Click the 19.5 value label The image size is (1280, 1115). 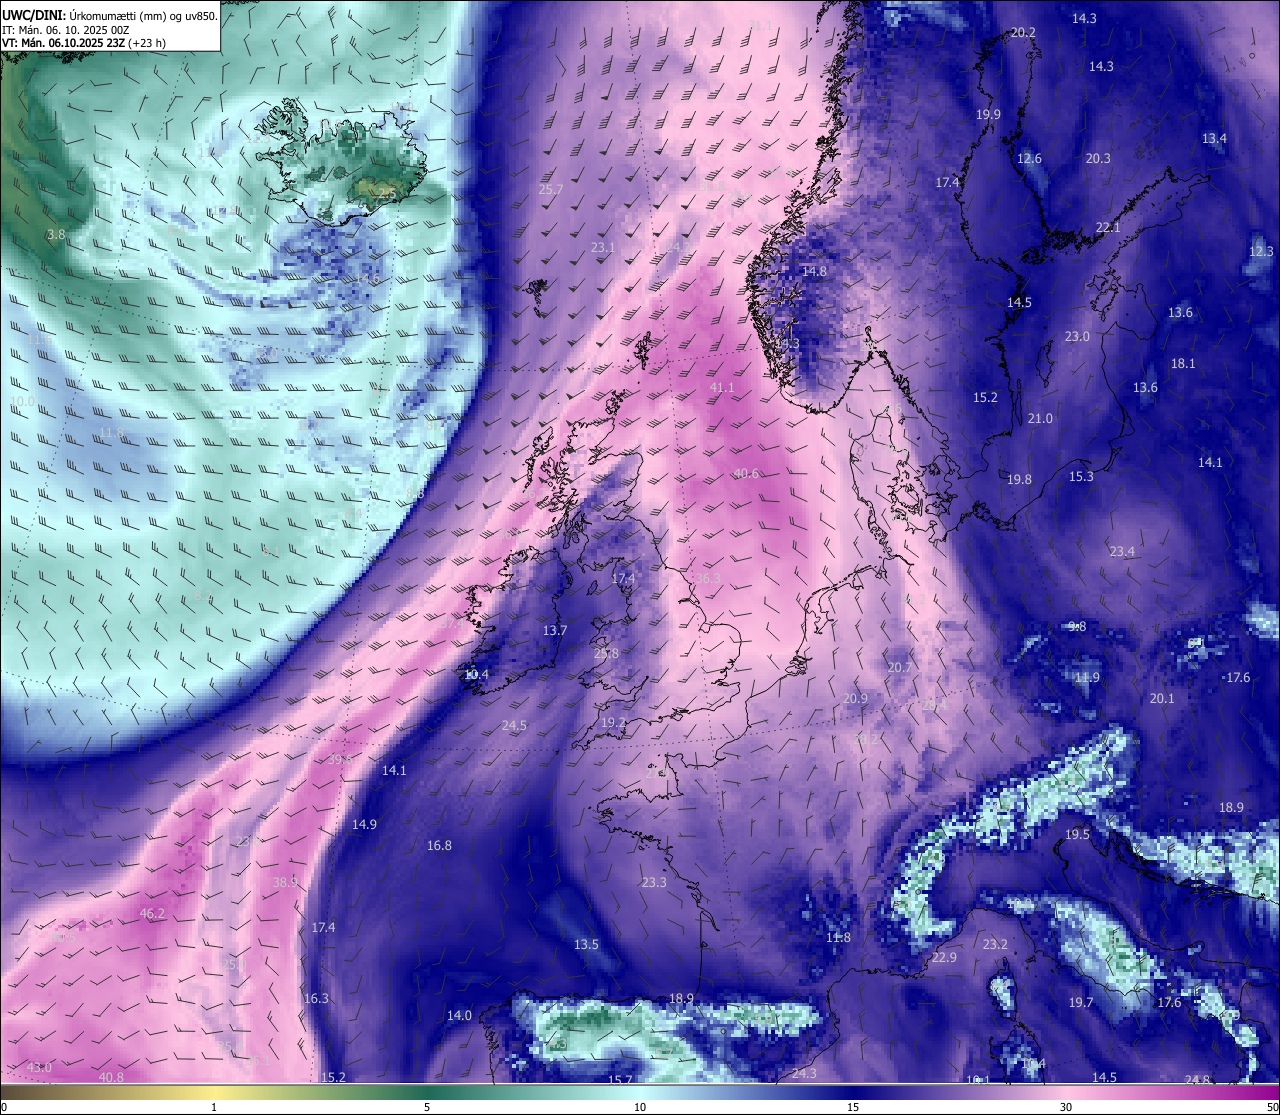click(1077, 834)
